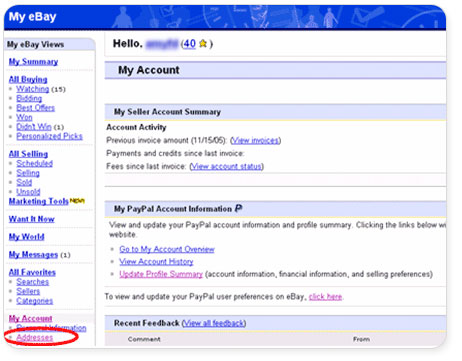Open View Account History
Screen dimensions: 462x361
point(156,262)
